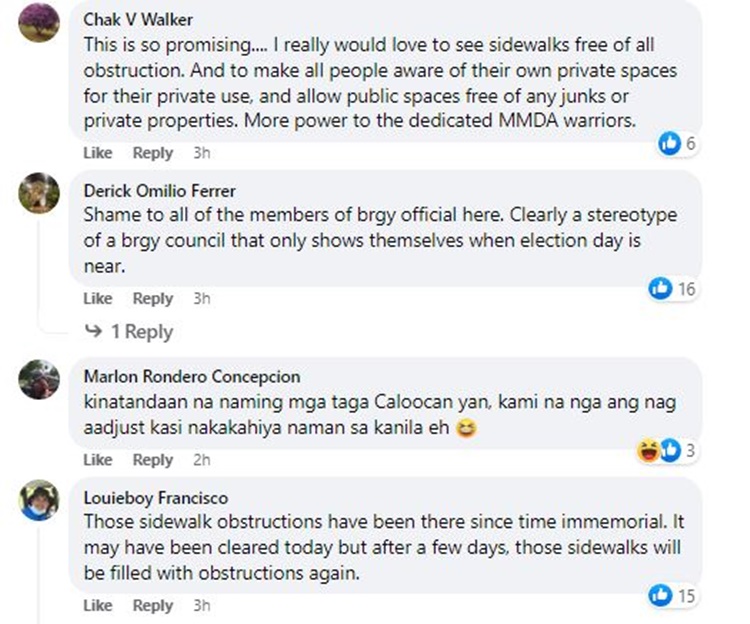Image resolution: width=750 pixels, height=624 pixels.
Task: Like Louieboy Francisco's comment
Action: [x=97, y=605]
